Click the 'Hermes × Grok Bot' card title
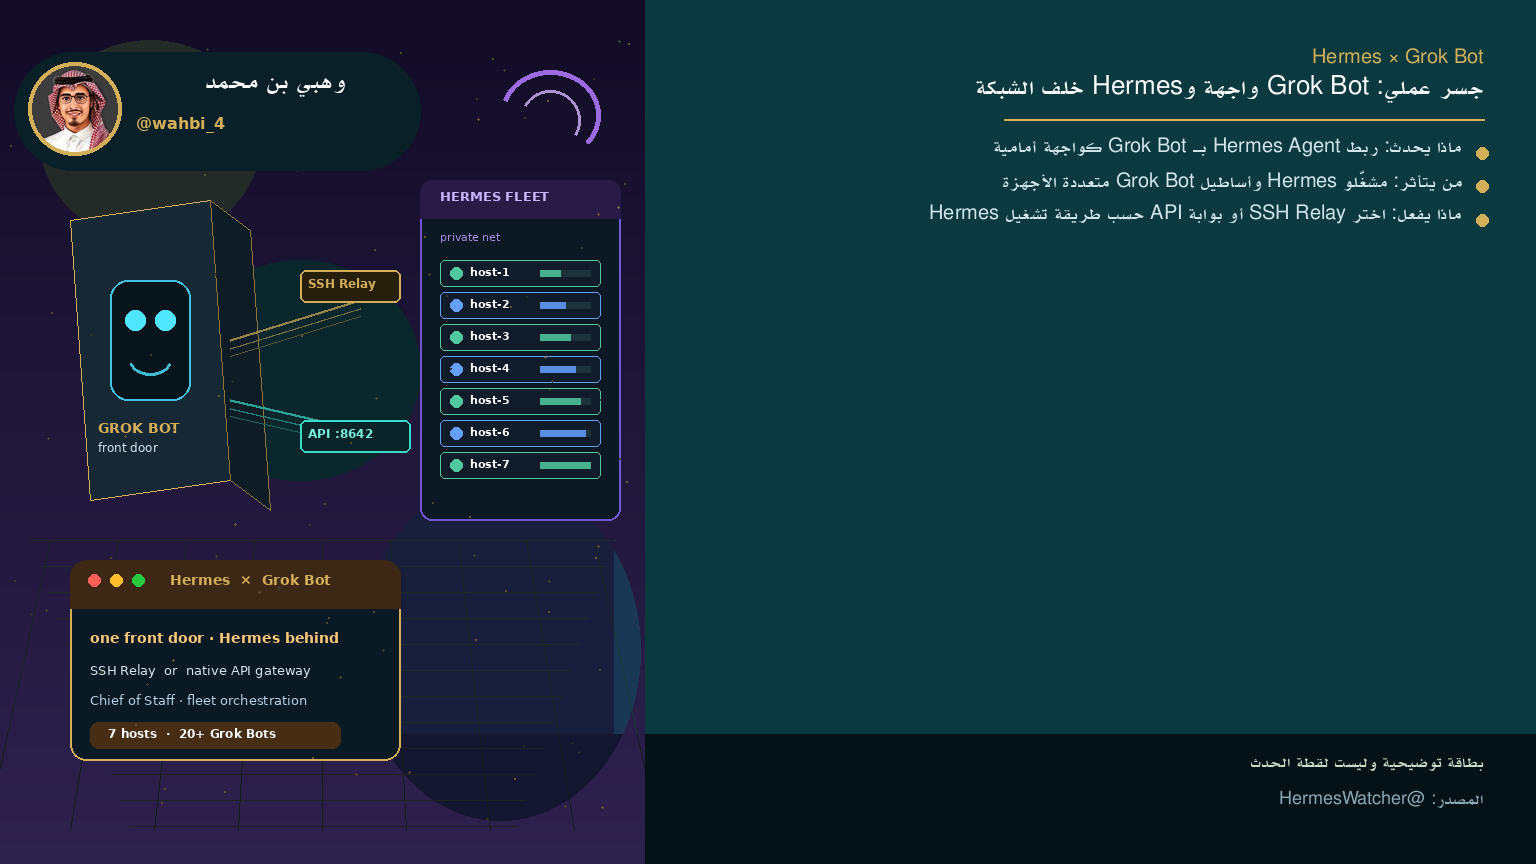 pyautogui.click(x=250, y=580)
